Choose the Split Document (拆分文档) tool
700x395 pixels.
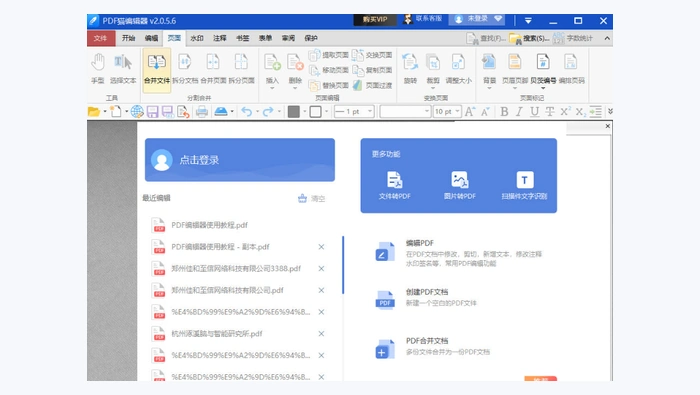point(185,68)
